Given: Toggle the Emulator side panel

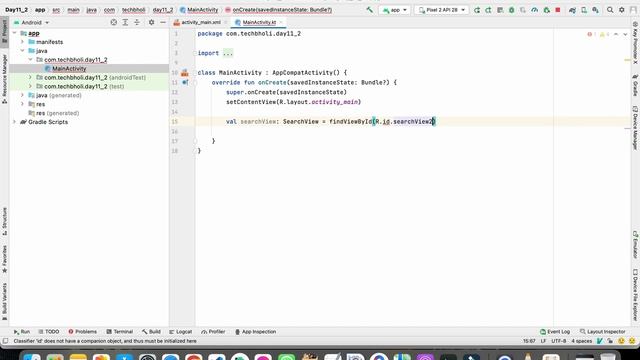Looking at the screenshot, I should (636, 244).
